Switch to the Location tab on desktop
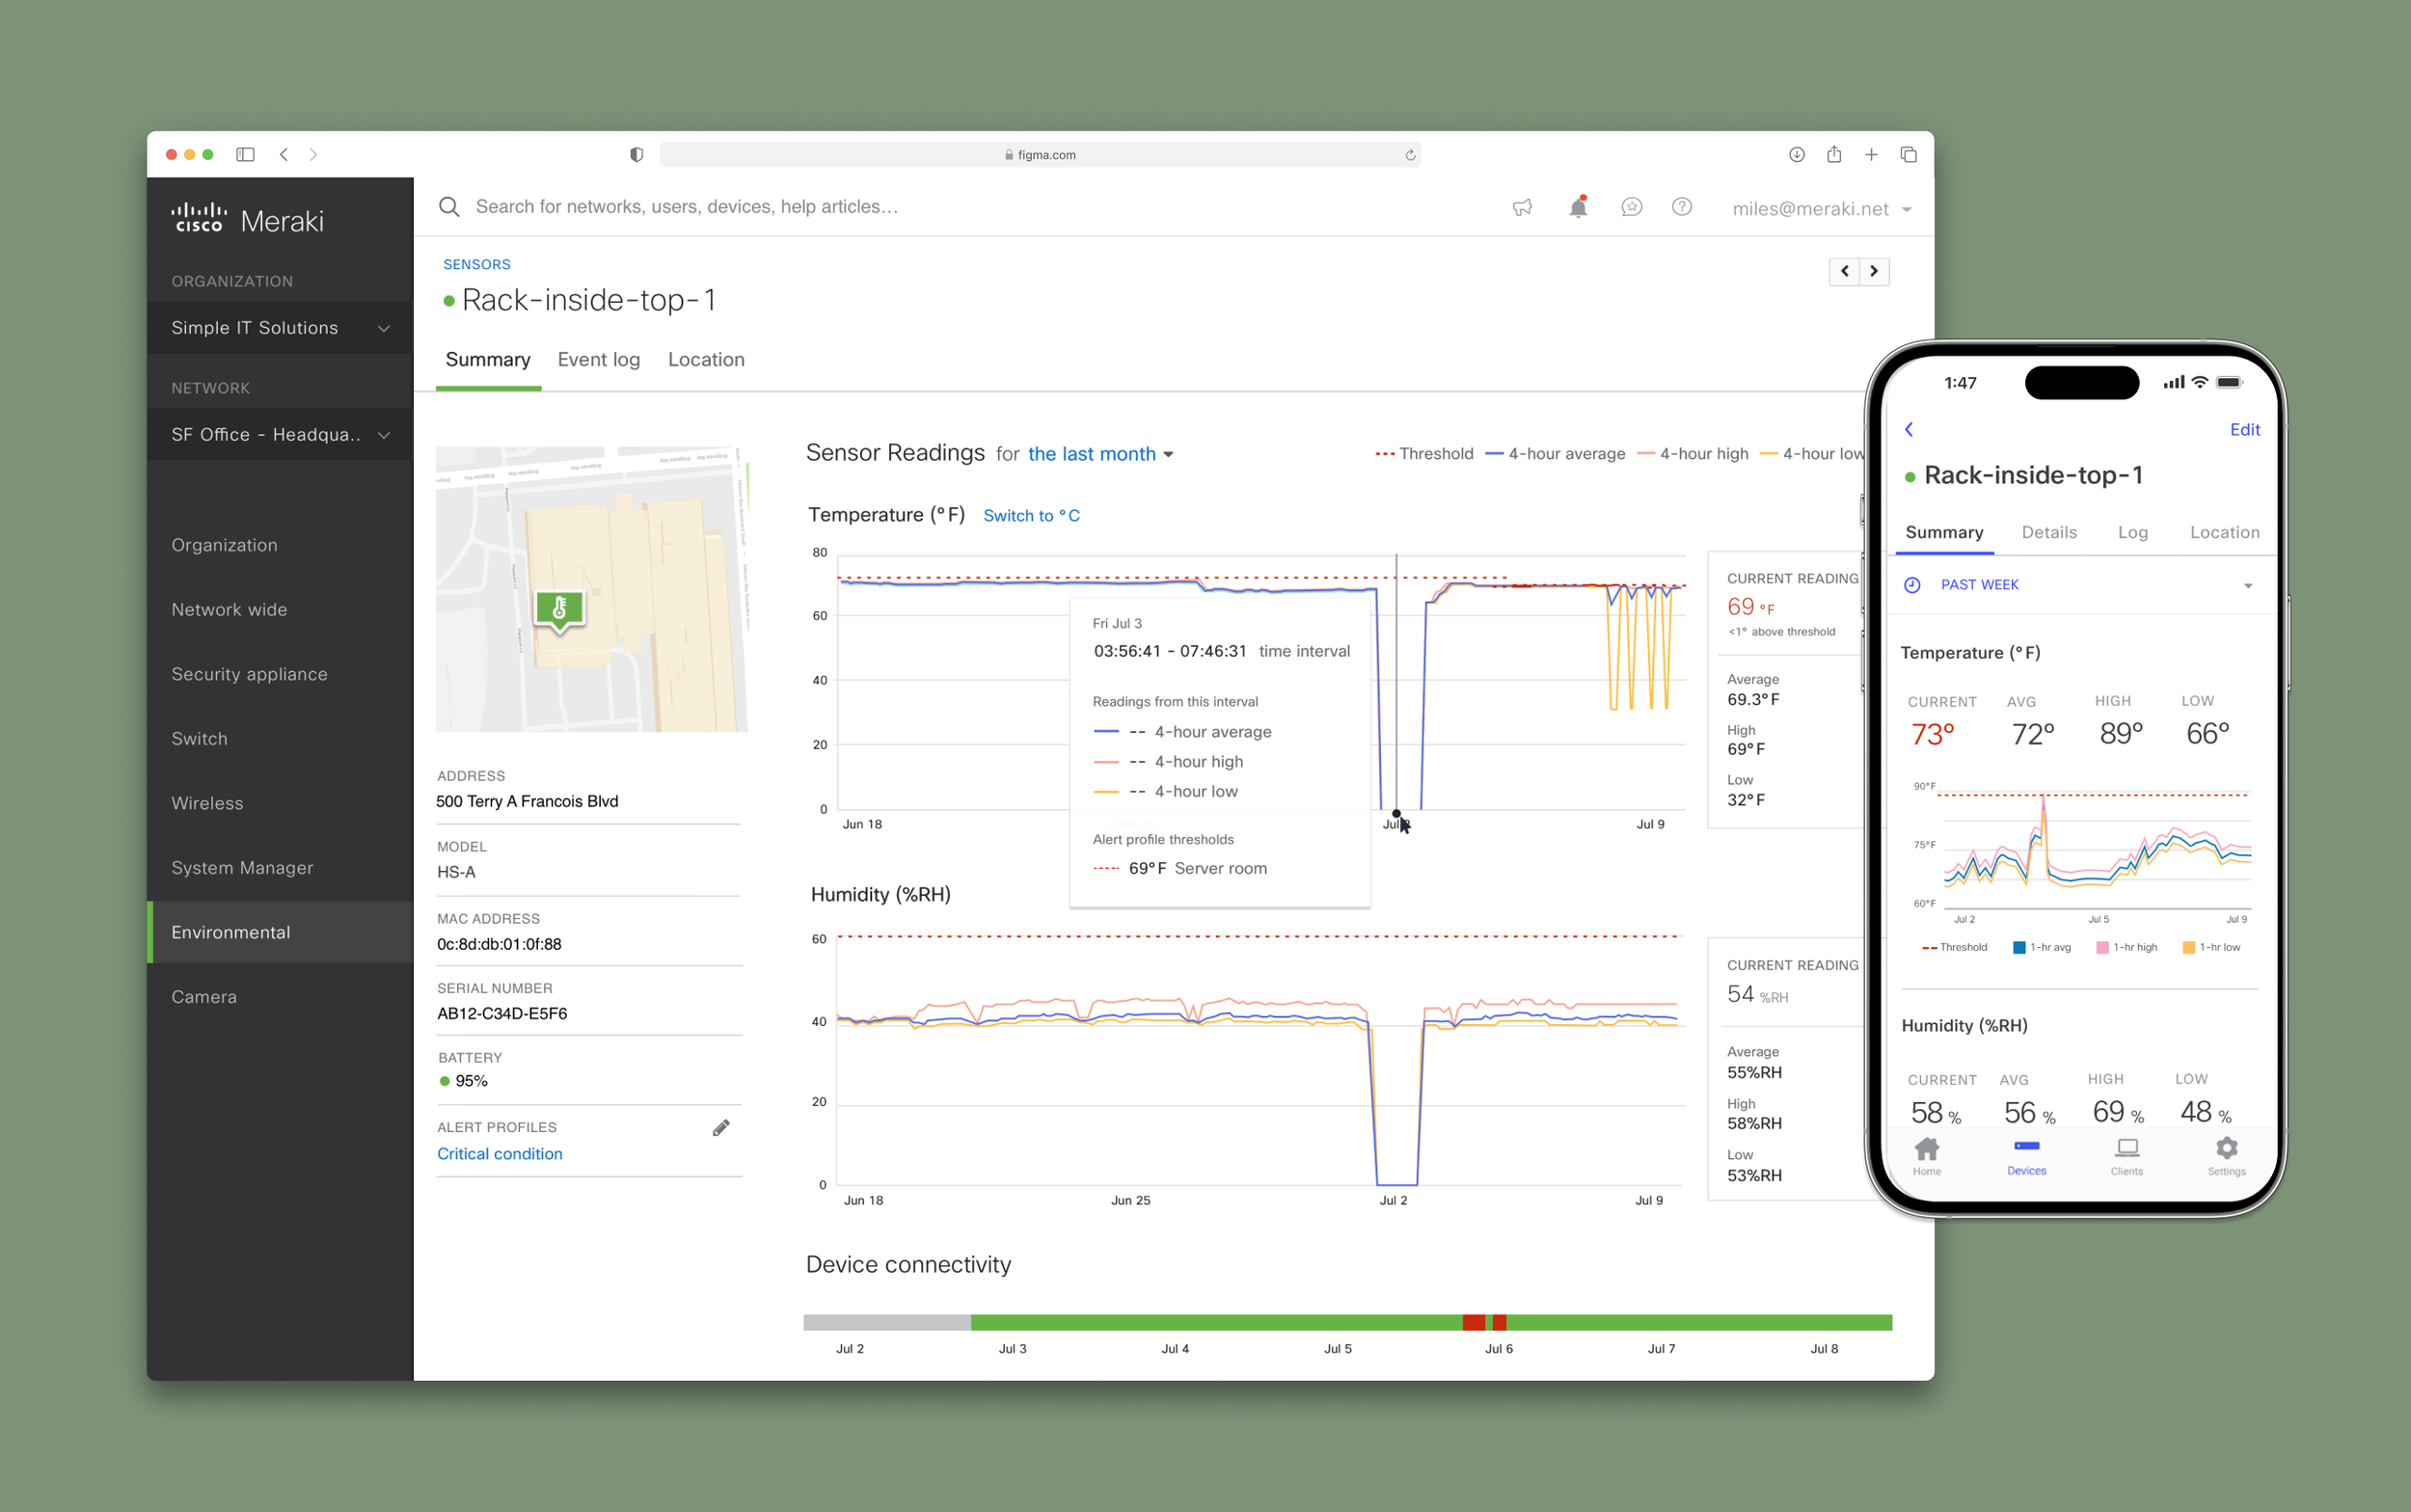 point(706,360)
